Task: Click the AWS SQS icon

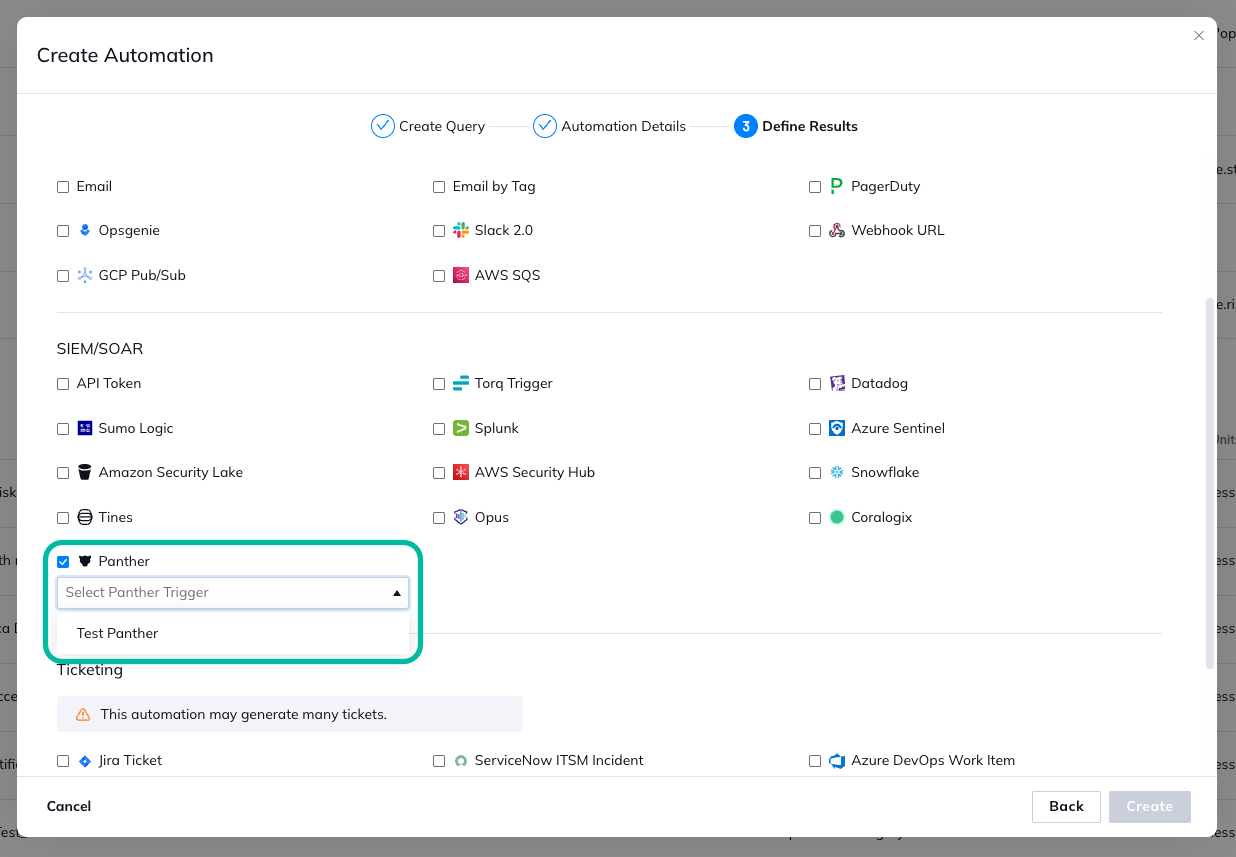Action: pyautogui.click(x=459, y=275)
